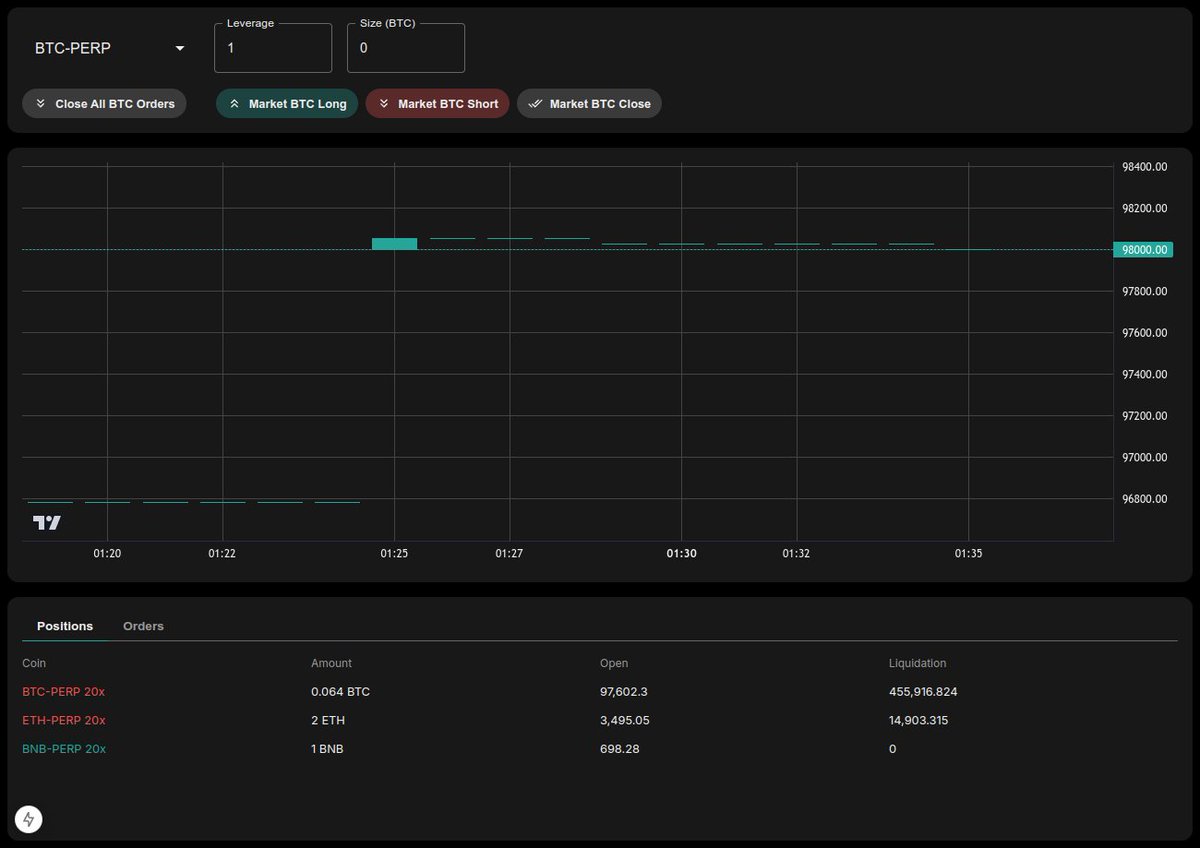Click the Open column header
Image resolution: width=1200 pixels, height=848 pixels.
tap(614, 663)
